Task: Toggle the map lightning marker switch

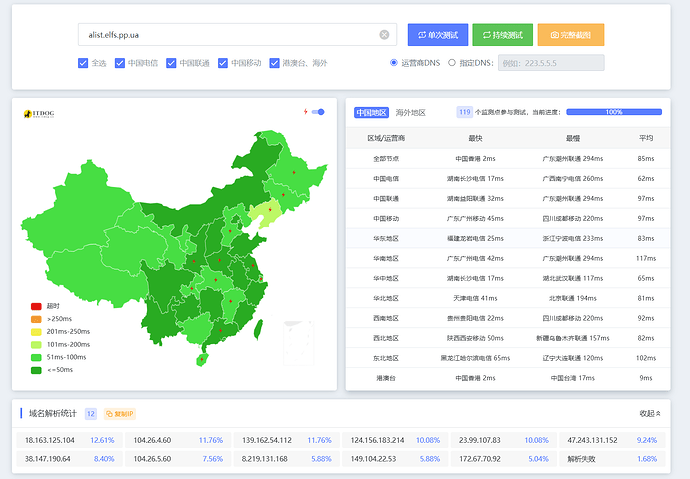Action: click(318, 112)
